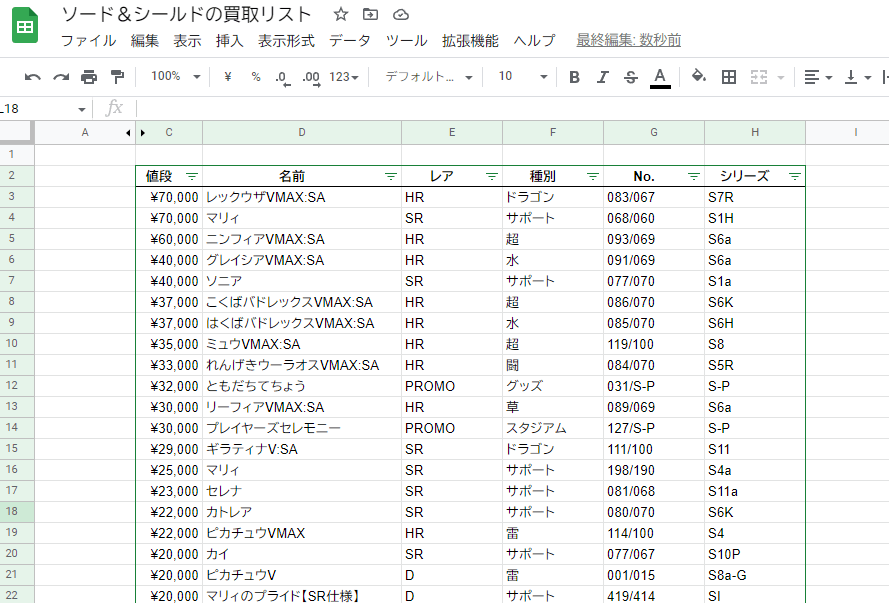Image resolution: width=889 pixels, height=603 pixels.
Task: Click the select-all corner box
Action: 17,133
